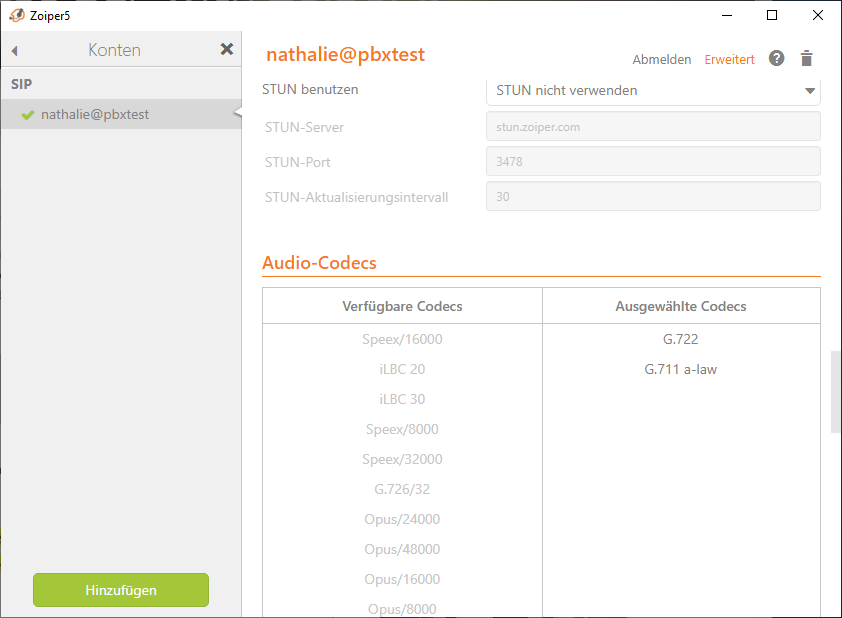Click the STUN-Port field
The height and width of the screenshot is (618, 842).
(652, 162)
